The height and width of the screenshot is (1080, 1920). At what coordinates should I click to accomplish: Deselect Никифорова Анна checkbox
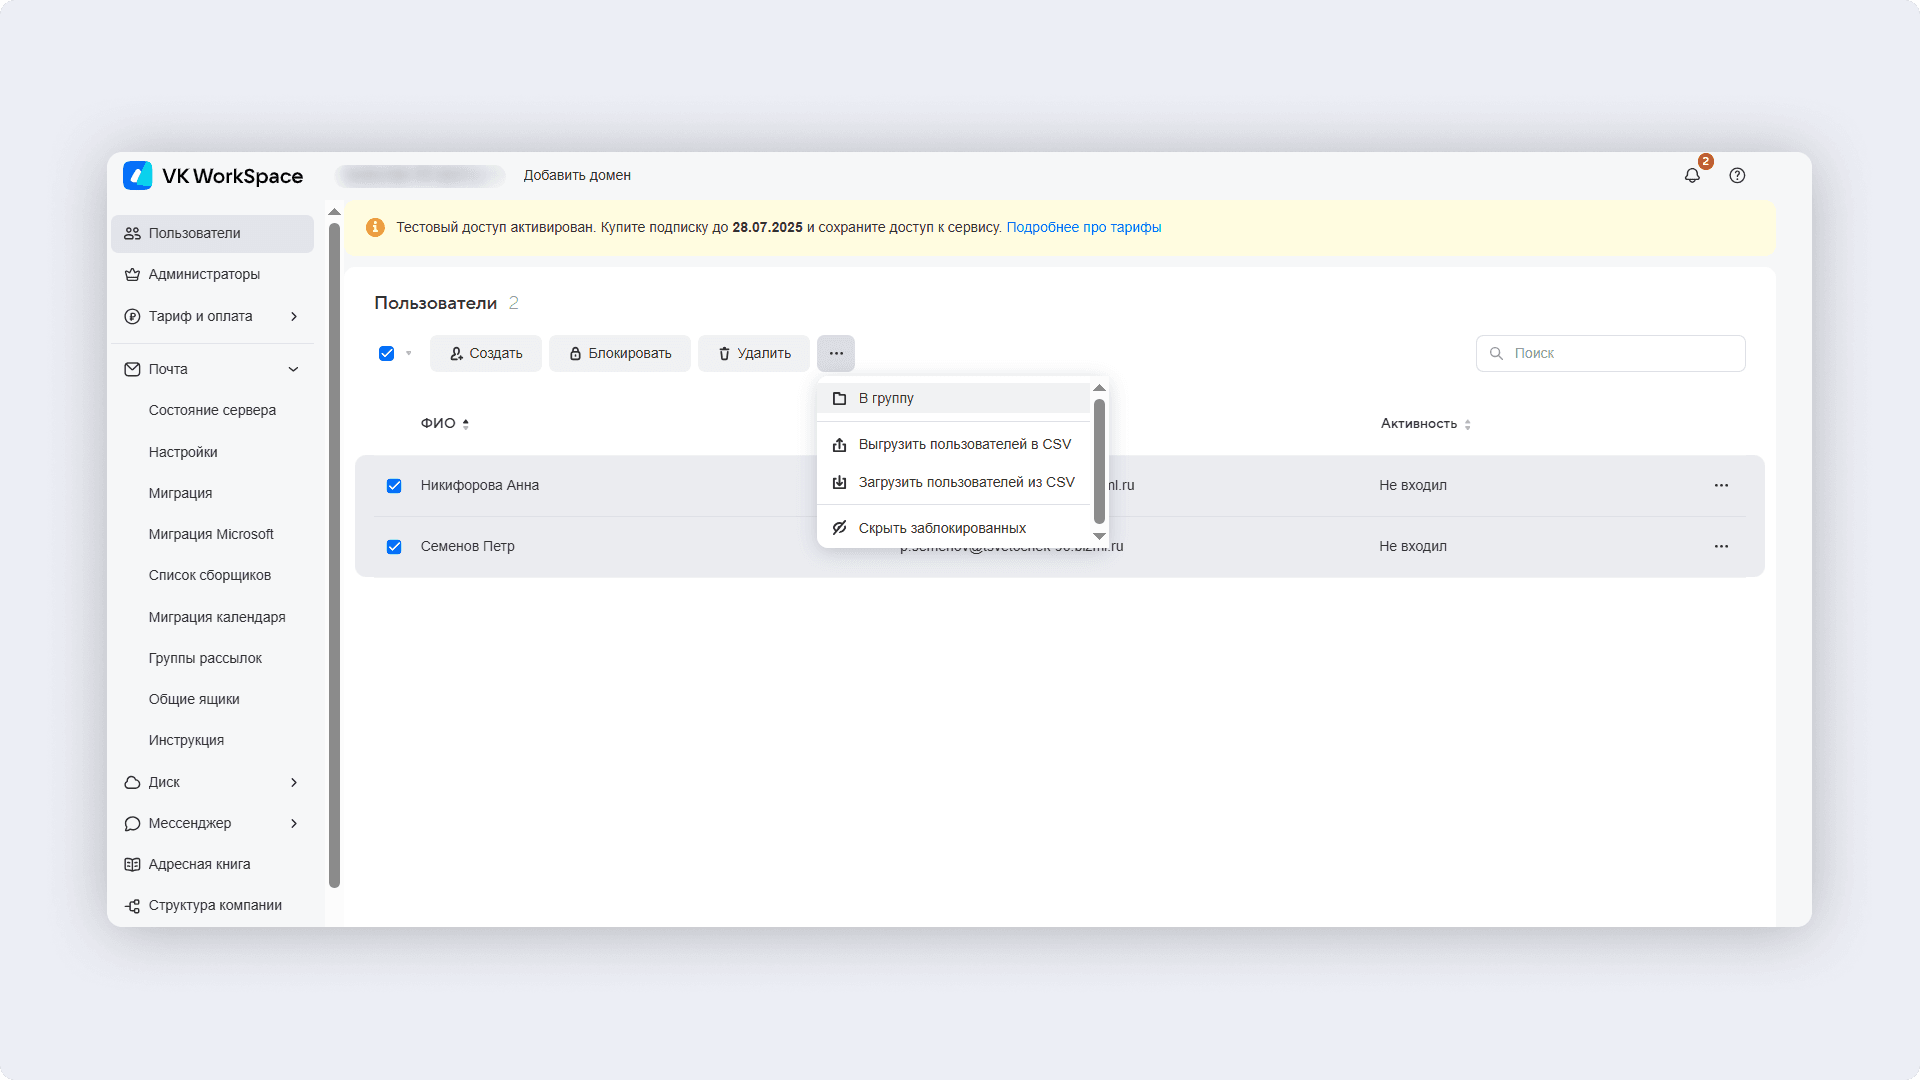pyautogui.click(x=394, y=486)
